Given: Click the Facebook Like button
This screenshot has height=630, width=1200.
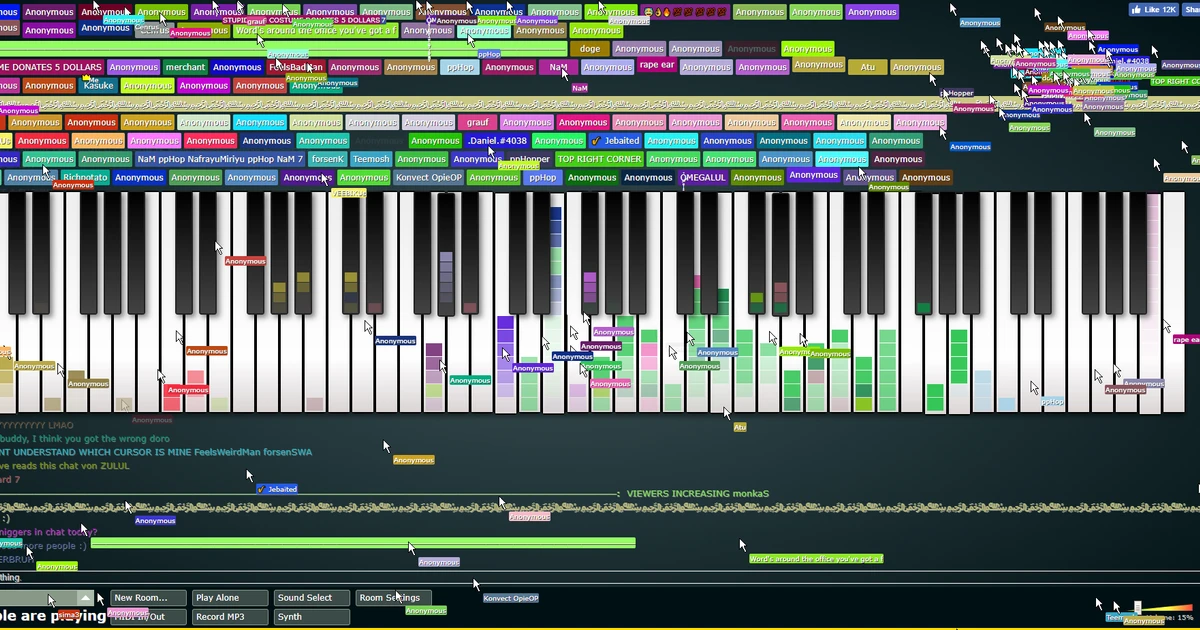Looking at the screenshot, I should [x=1152, y=8].
